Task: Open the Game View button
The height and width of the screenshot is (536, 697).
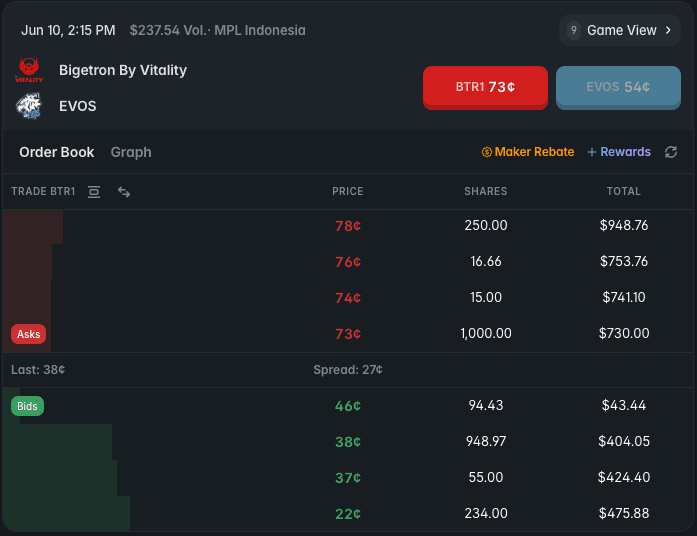Action: 620,30
